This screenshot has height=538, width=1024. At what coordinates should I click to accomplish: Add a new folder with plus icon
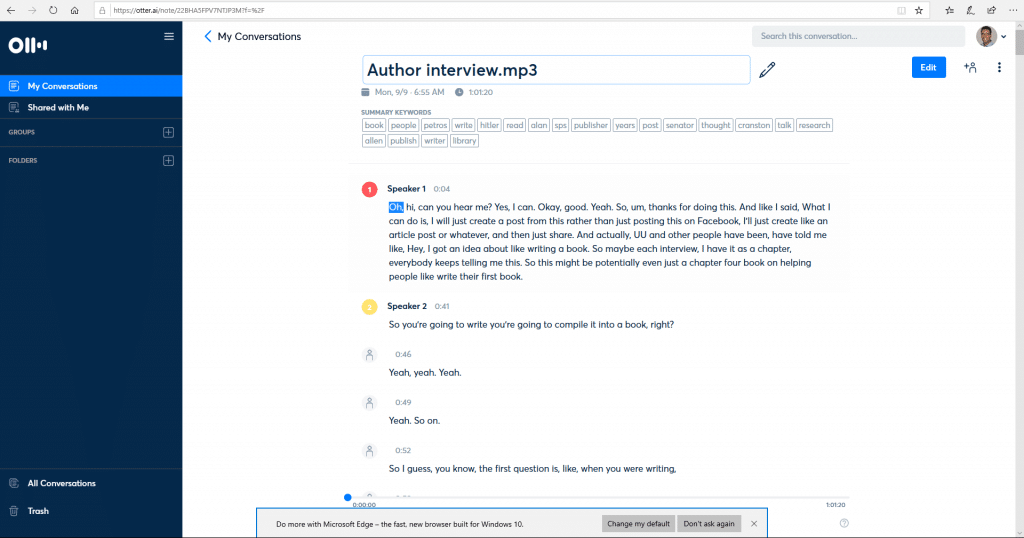tap(168, 160)
